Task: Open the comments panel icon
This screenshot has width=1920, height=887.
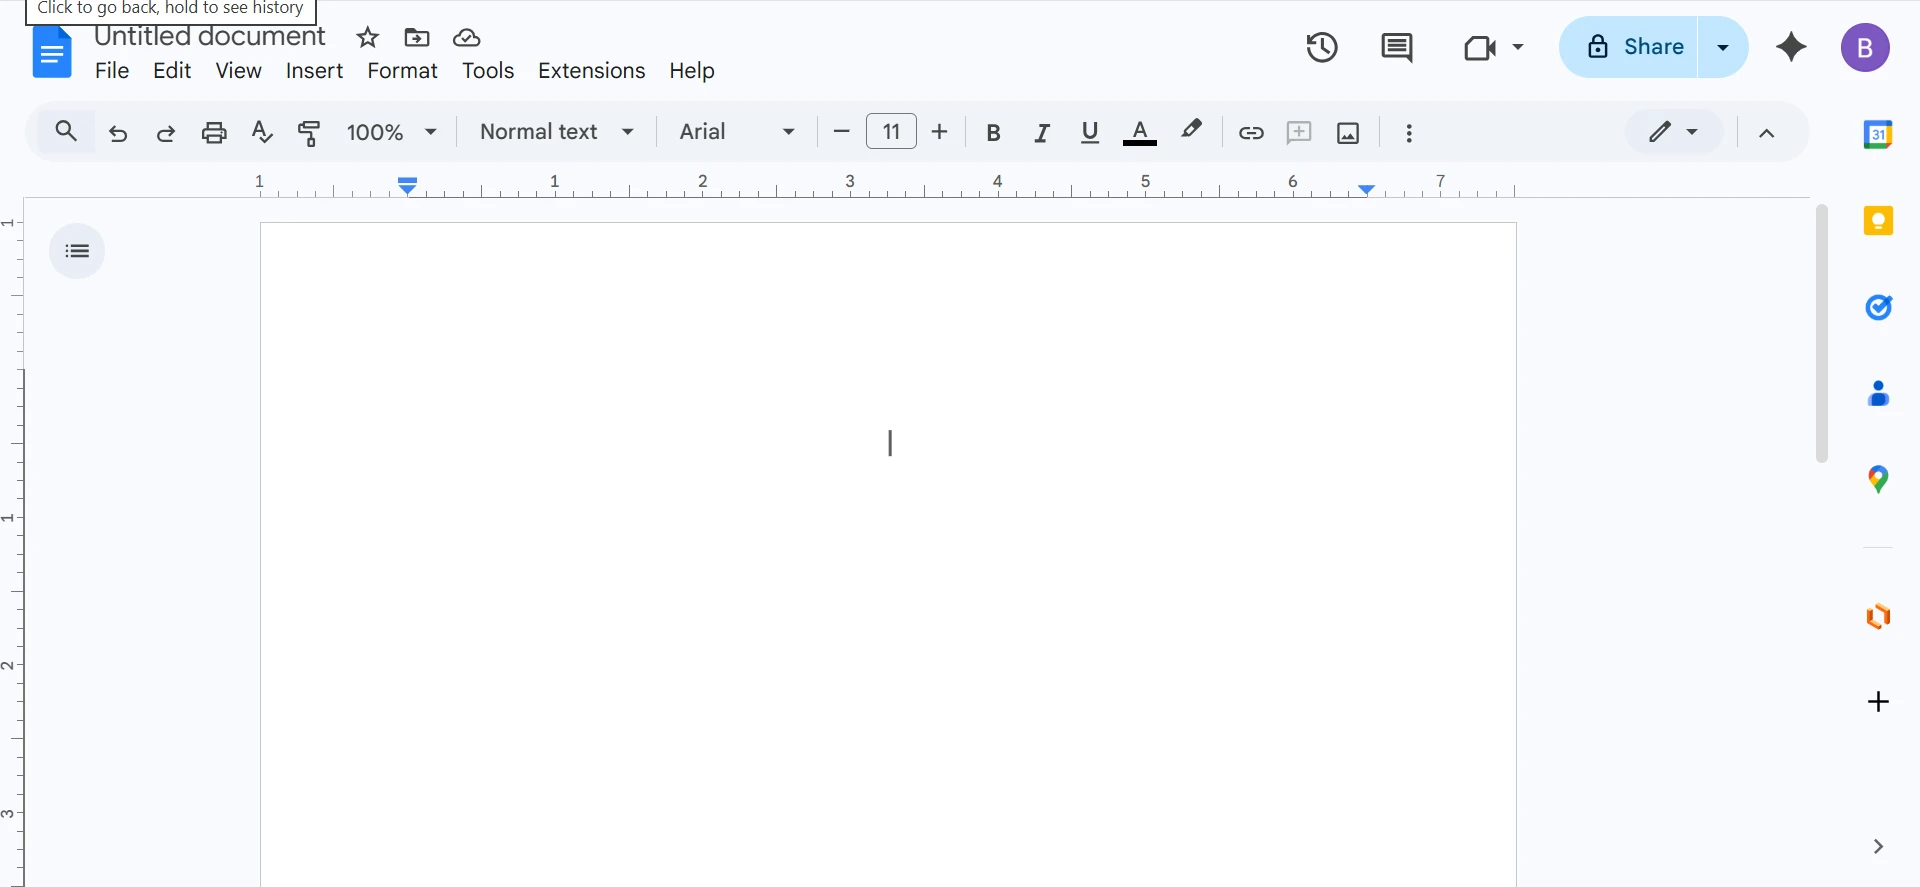Action: pyautogui.click(x=1396, y=47)
